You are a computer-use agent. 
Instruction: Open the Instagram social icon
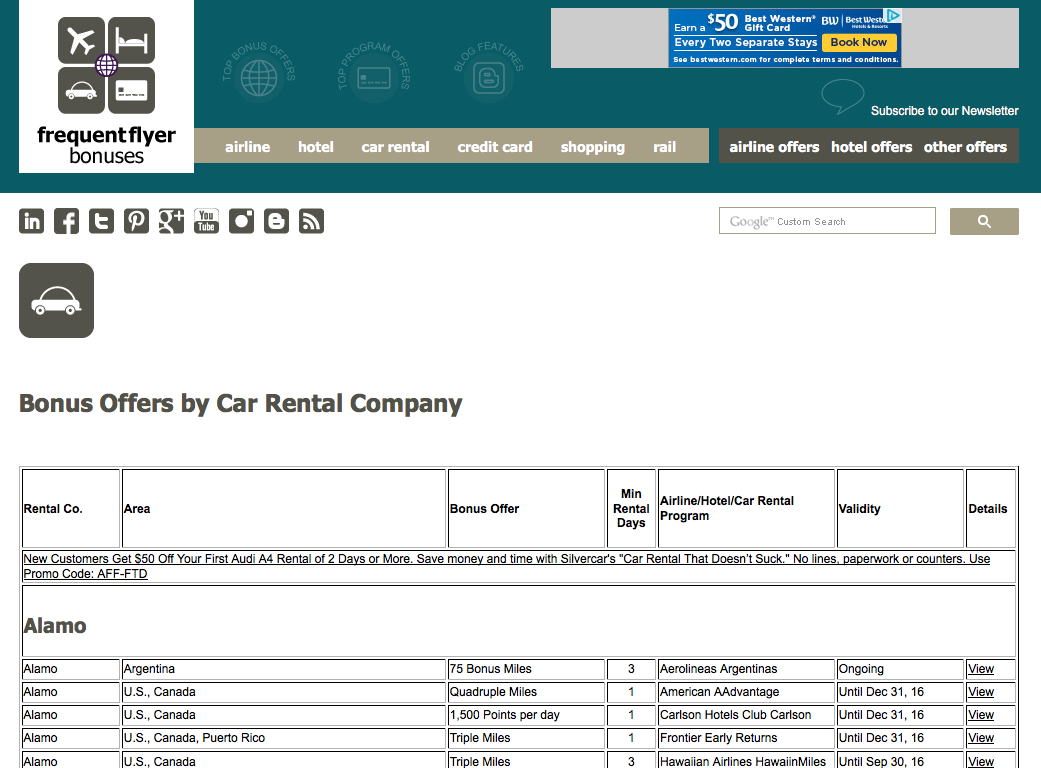tap(242, 221)
